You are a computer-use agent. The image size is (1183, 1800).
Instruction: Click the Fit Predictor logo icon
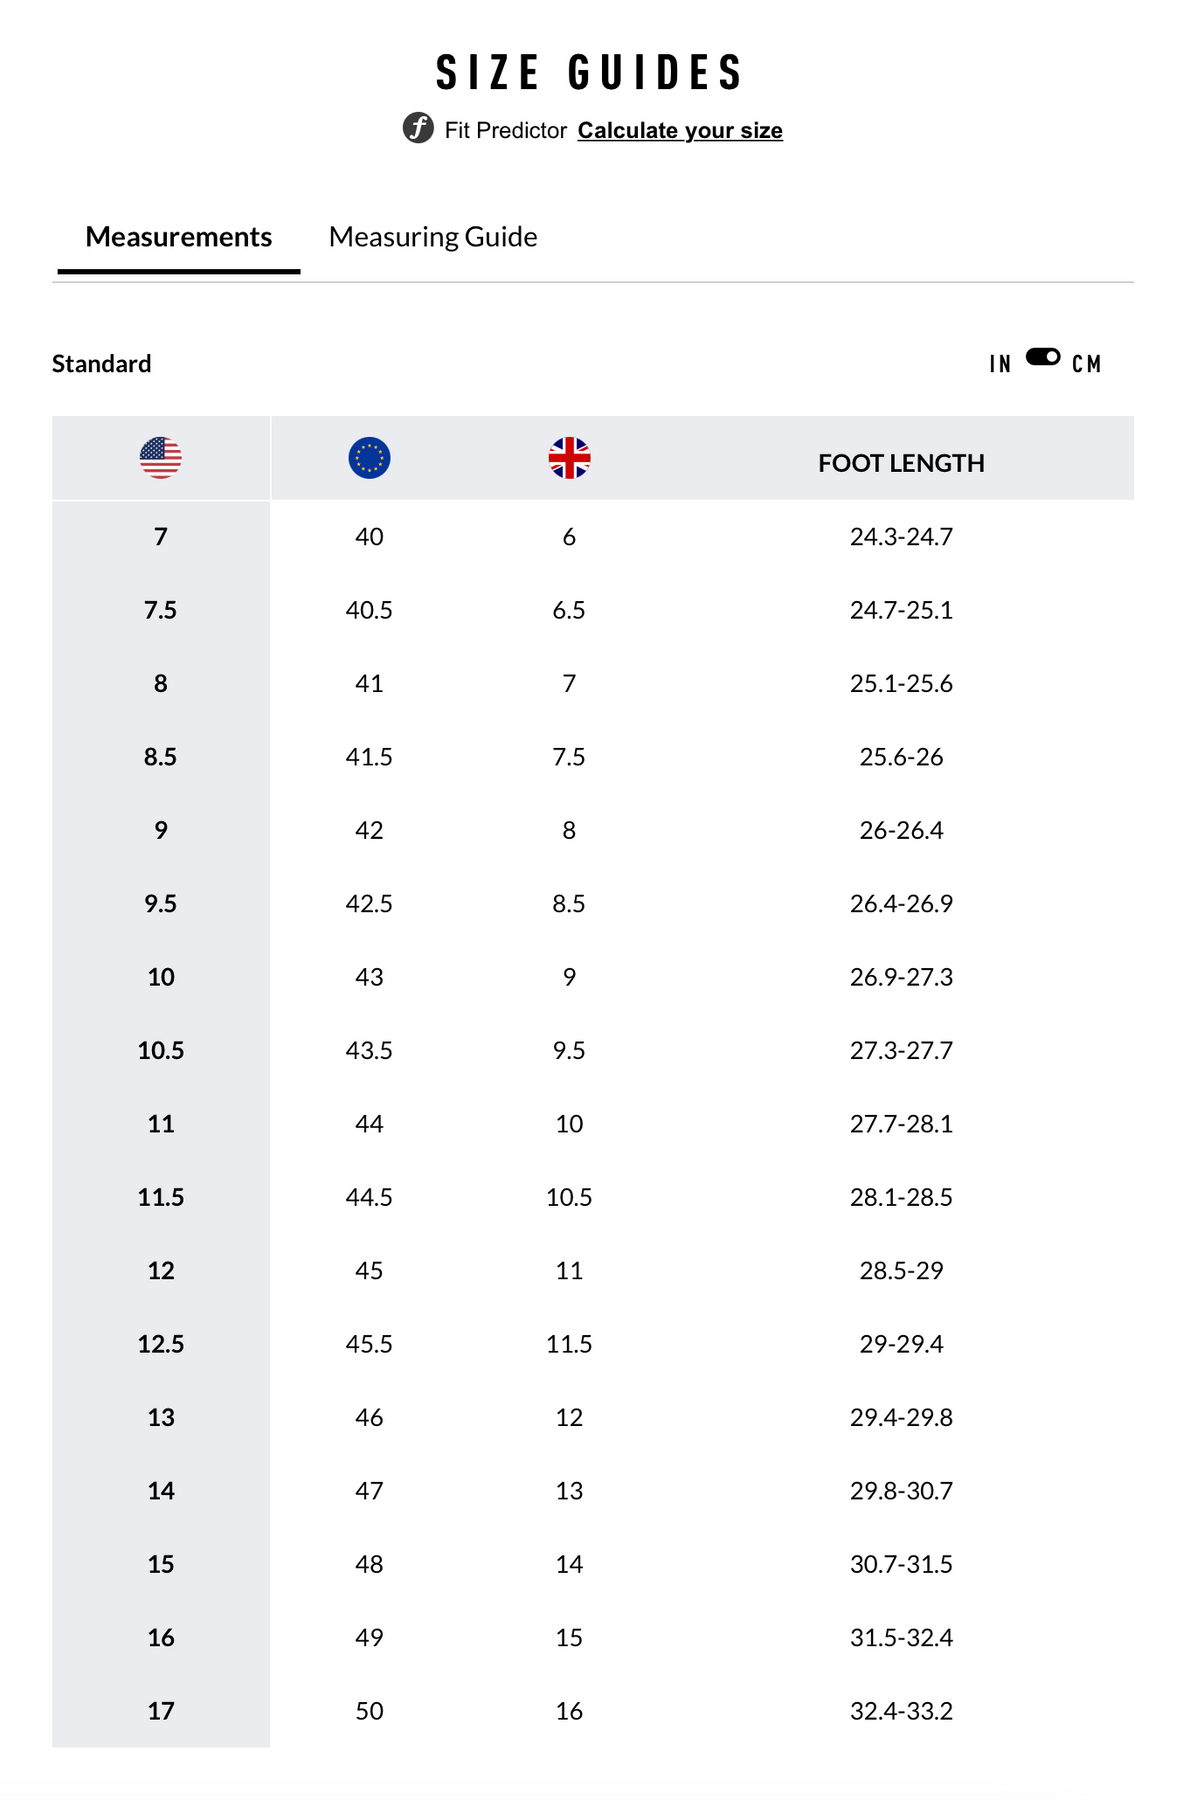coord(418,129)
